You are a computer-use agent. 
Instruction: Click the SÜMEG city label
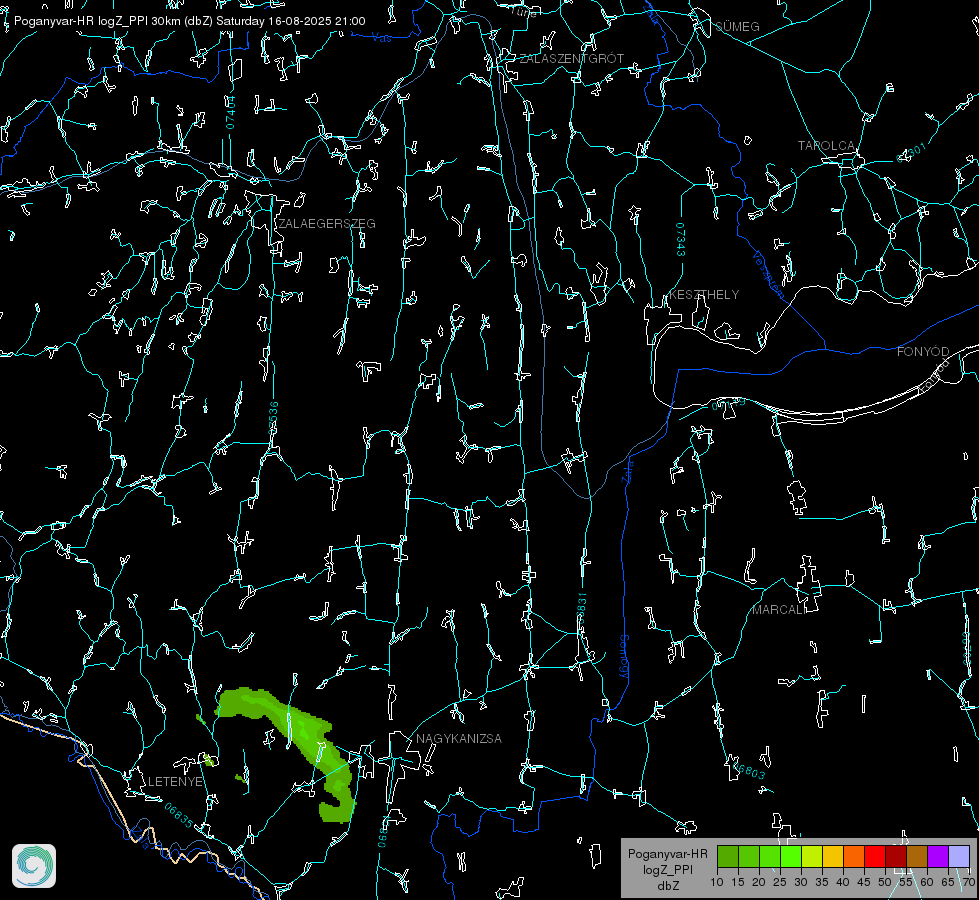(737, 27)
